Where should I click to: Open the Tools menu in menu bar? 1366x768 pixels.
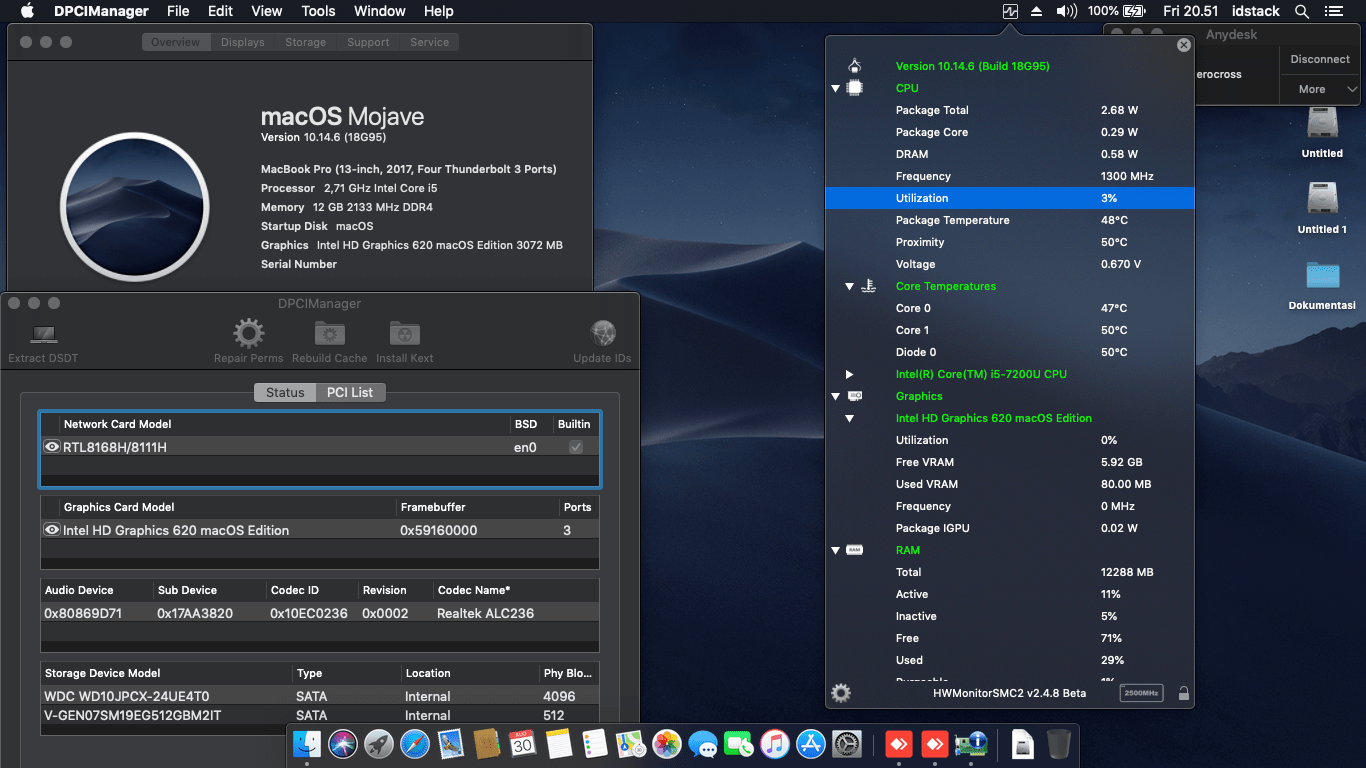coord(318,11)
